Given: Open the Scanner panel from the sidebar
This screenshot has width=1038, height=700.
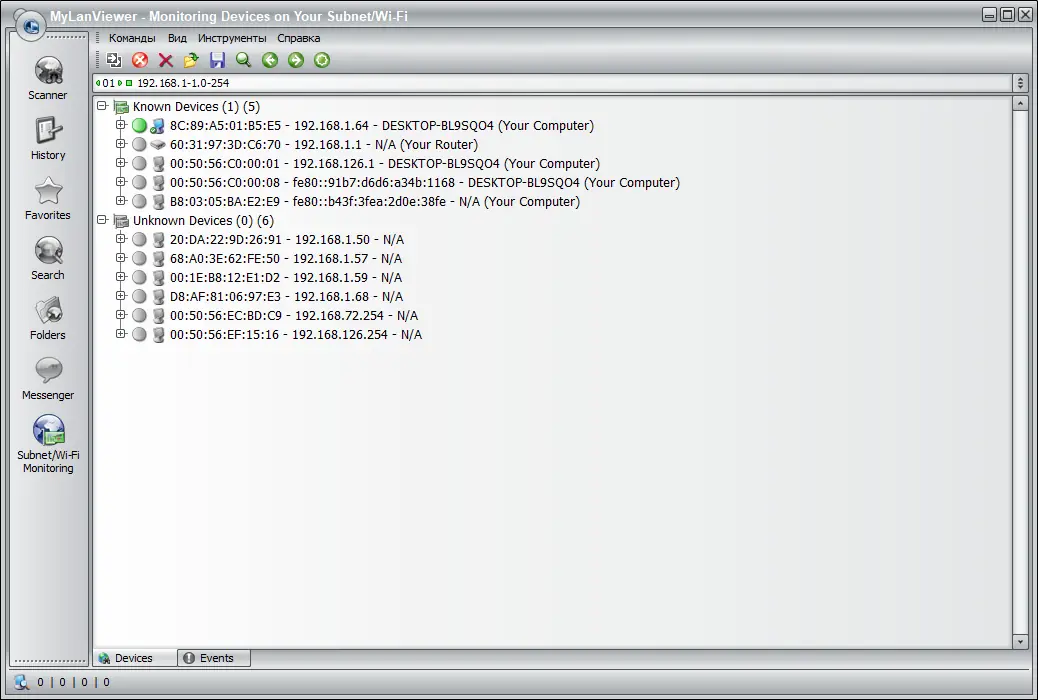Looking at the screenshot, I should pos(48,77).
